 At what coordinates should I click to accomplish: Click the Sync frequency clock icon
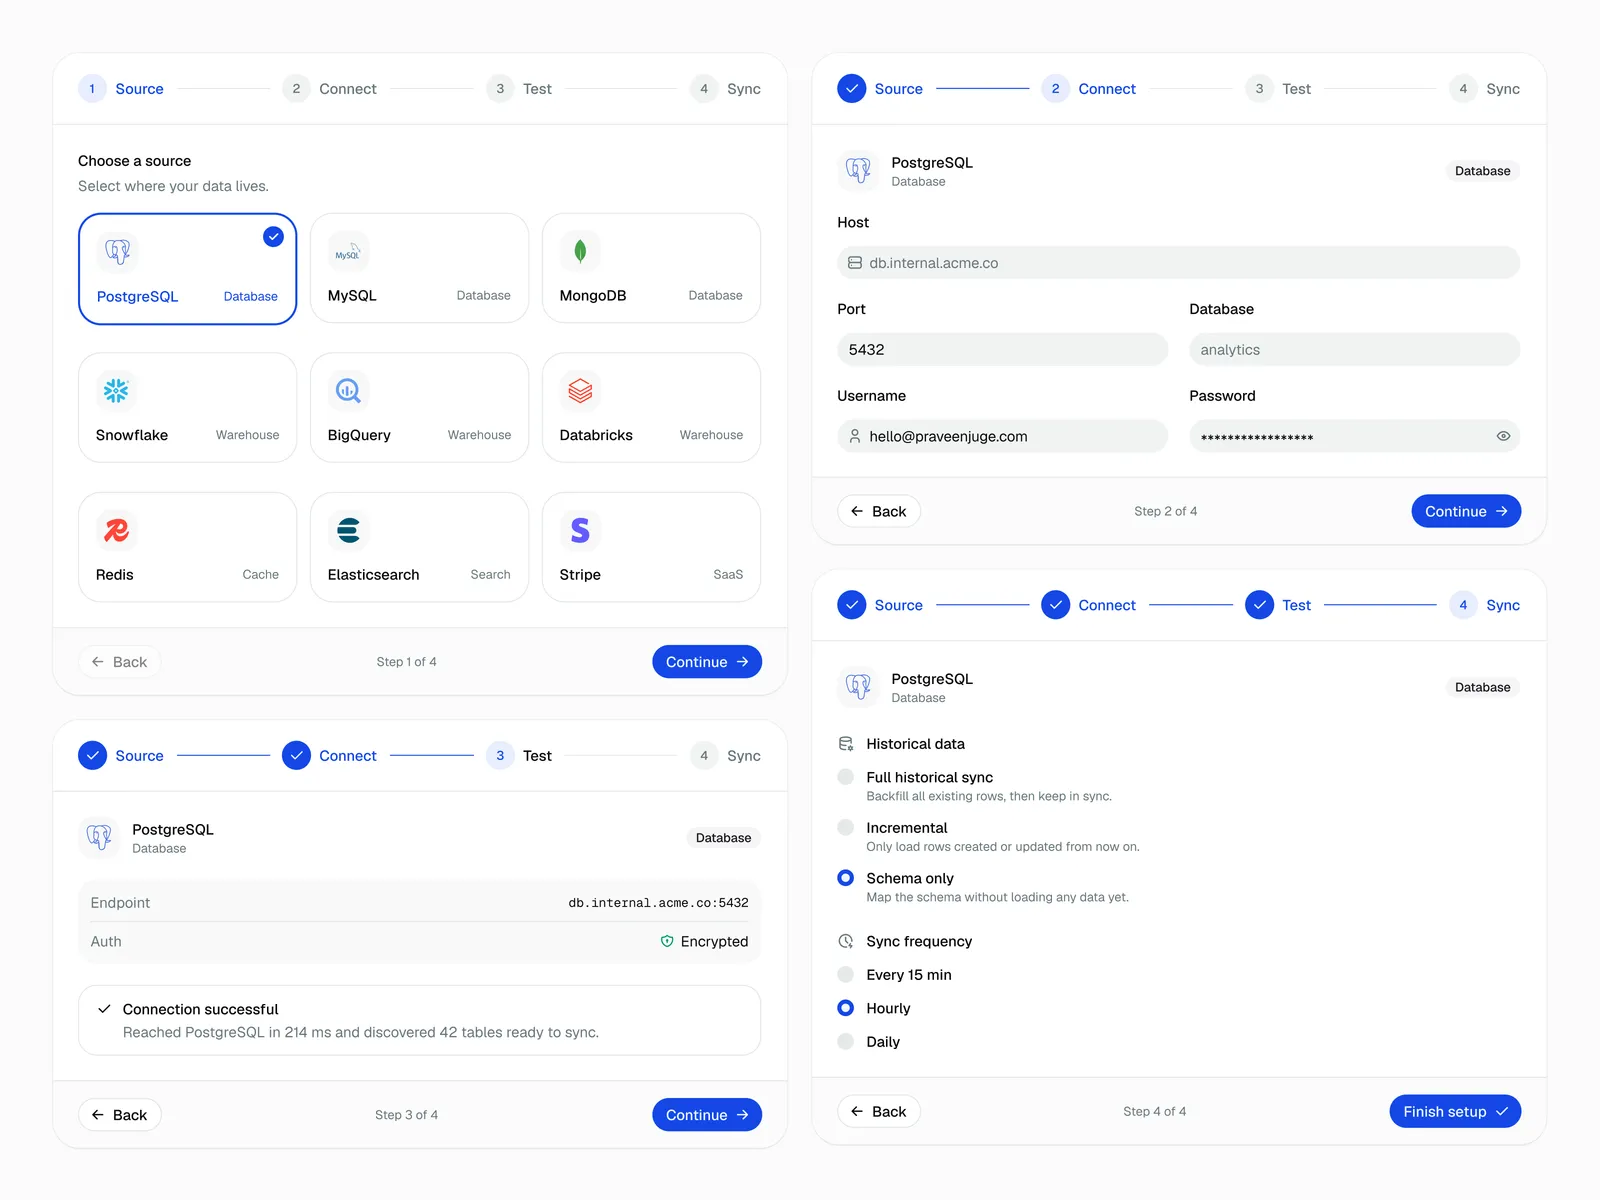[x=846, y=941]
